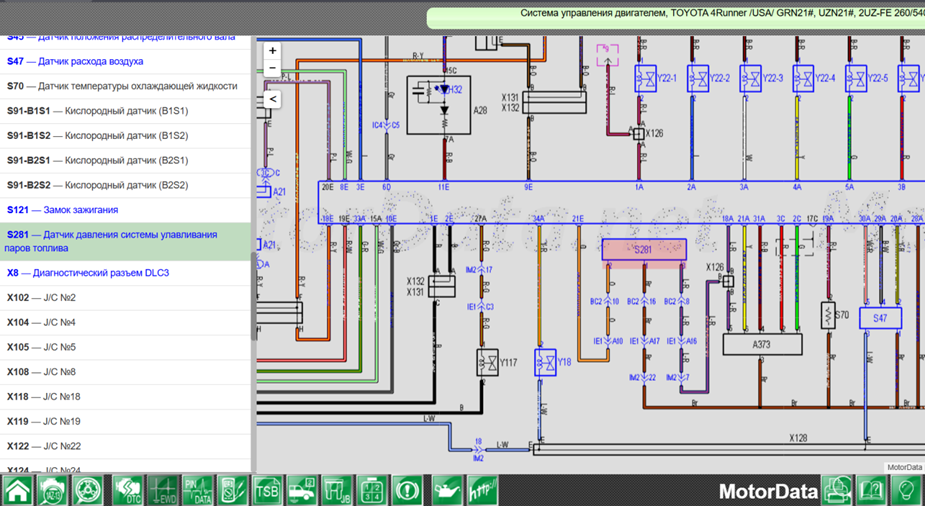The width and height of the screenshot is (925, 506).
Task: Select X122 J/C №22 row
Action: (x=125, y=446)
